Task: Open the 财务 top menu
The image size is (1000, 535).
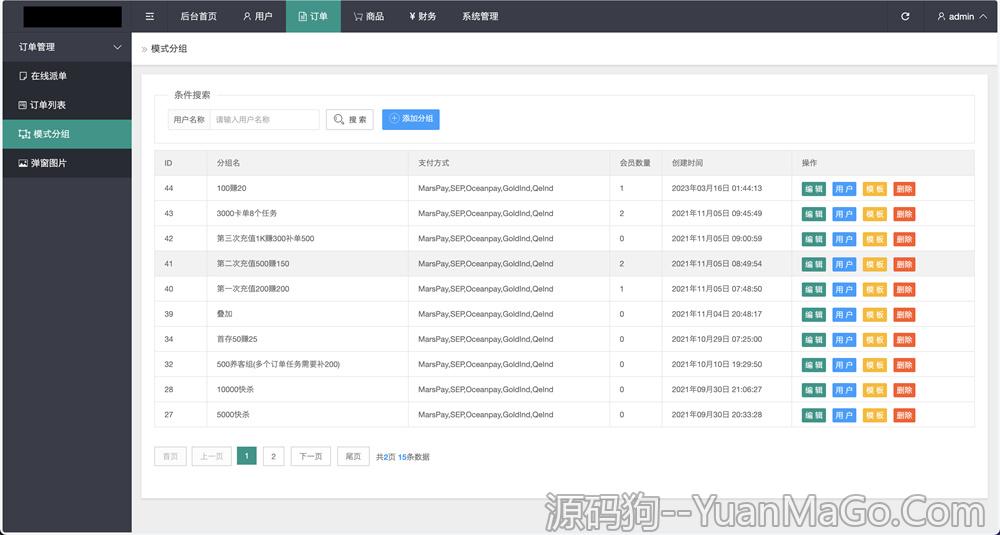Action: (x=423, y=17)
